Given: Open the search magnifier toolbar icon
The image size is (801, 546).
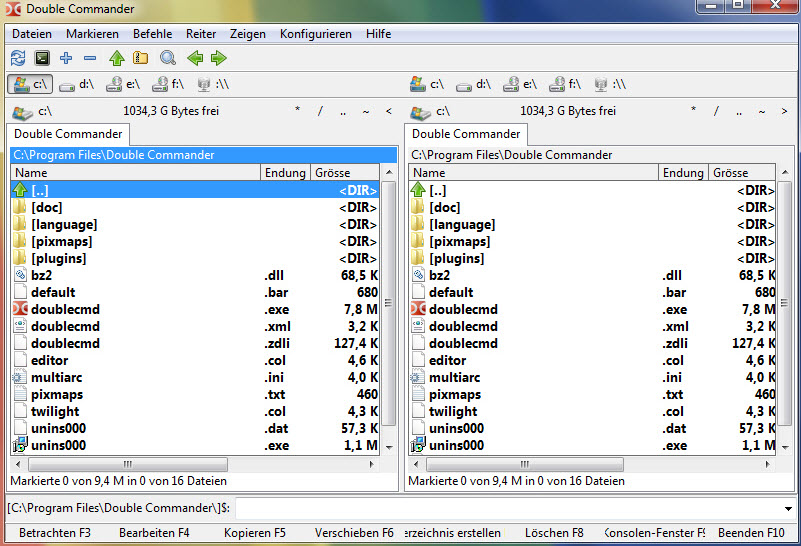Looking at the screenshot, I should coord(168,58).
